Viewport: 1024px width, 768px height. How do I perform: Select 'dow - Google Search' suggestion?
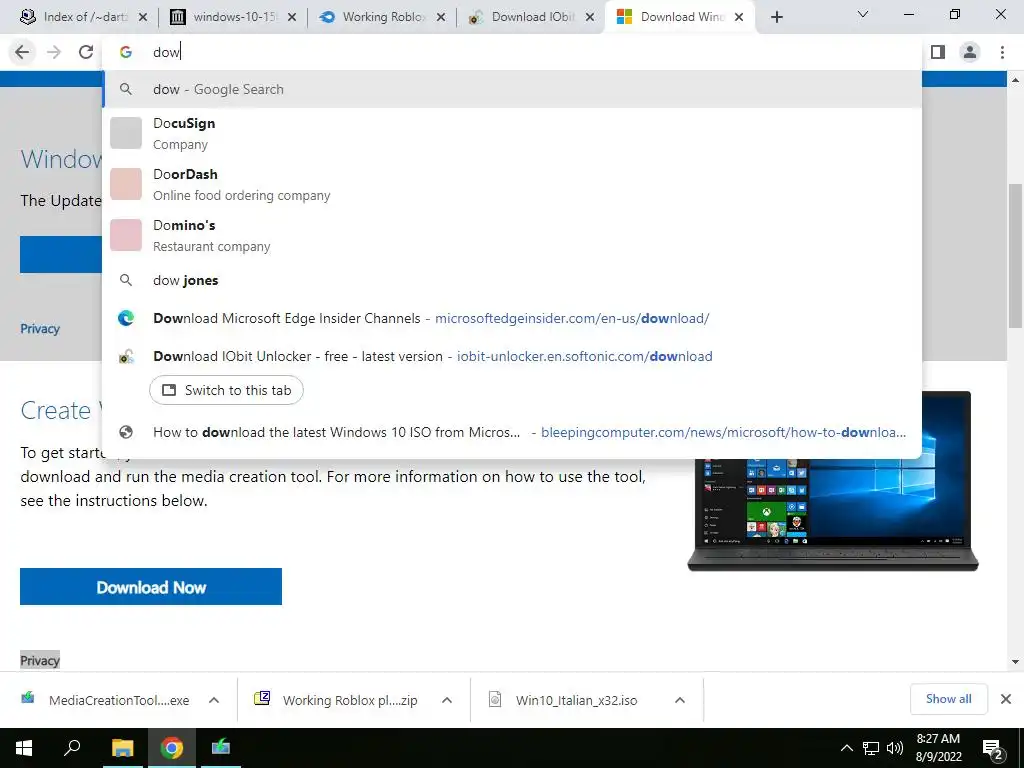512,89
